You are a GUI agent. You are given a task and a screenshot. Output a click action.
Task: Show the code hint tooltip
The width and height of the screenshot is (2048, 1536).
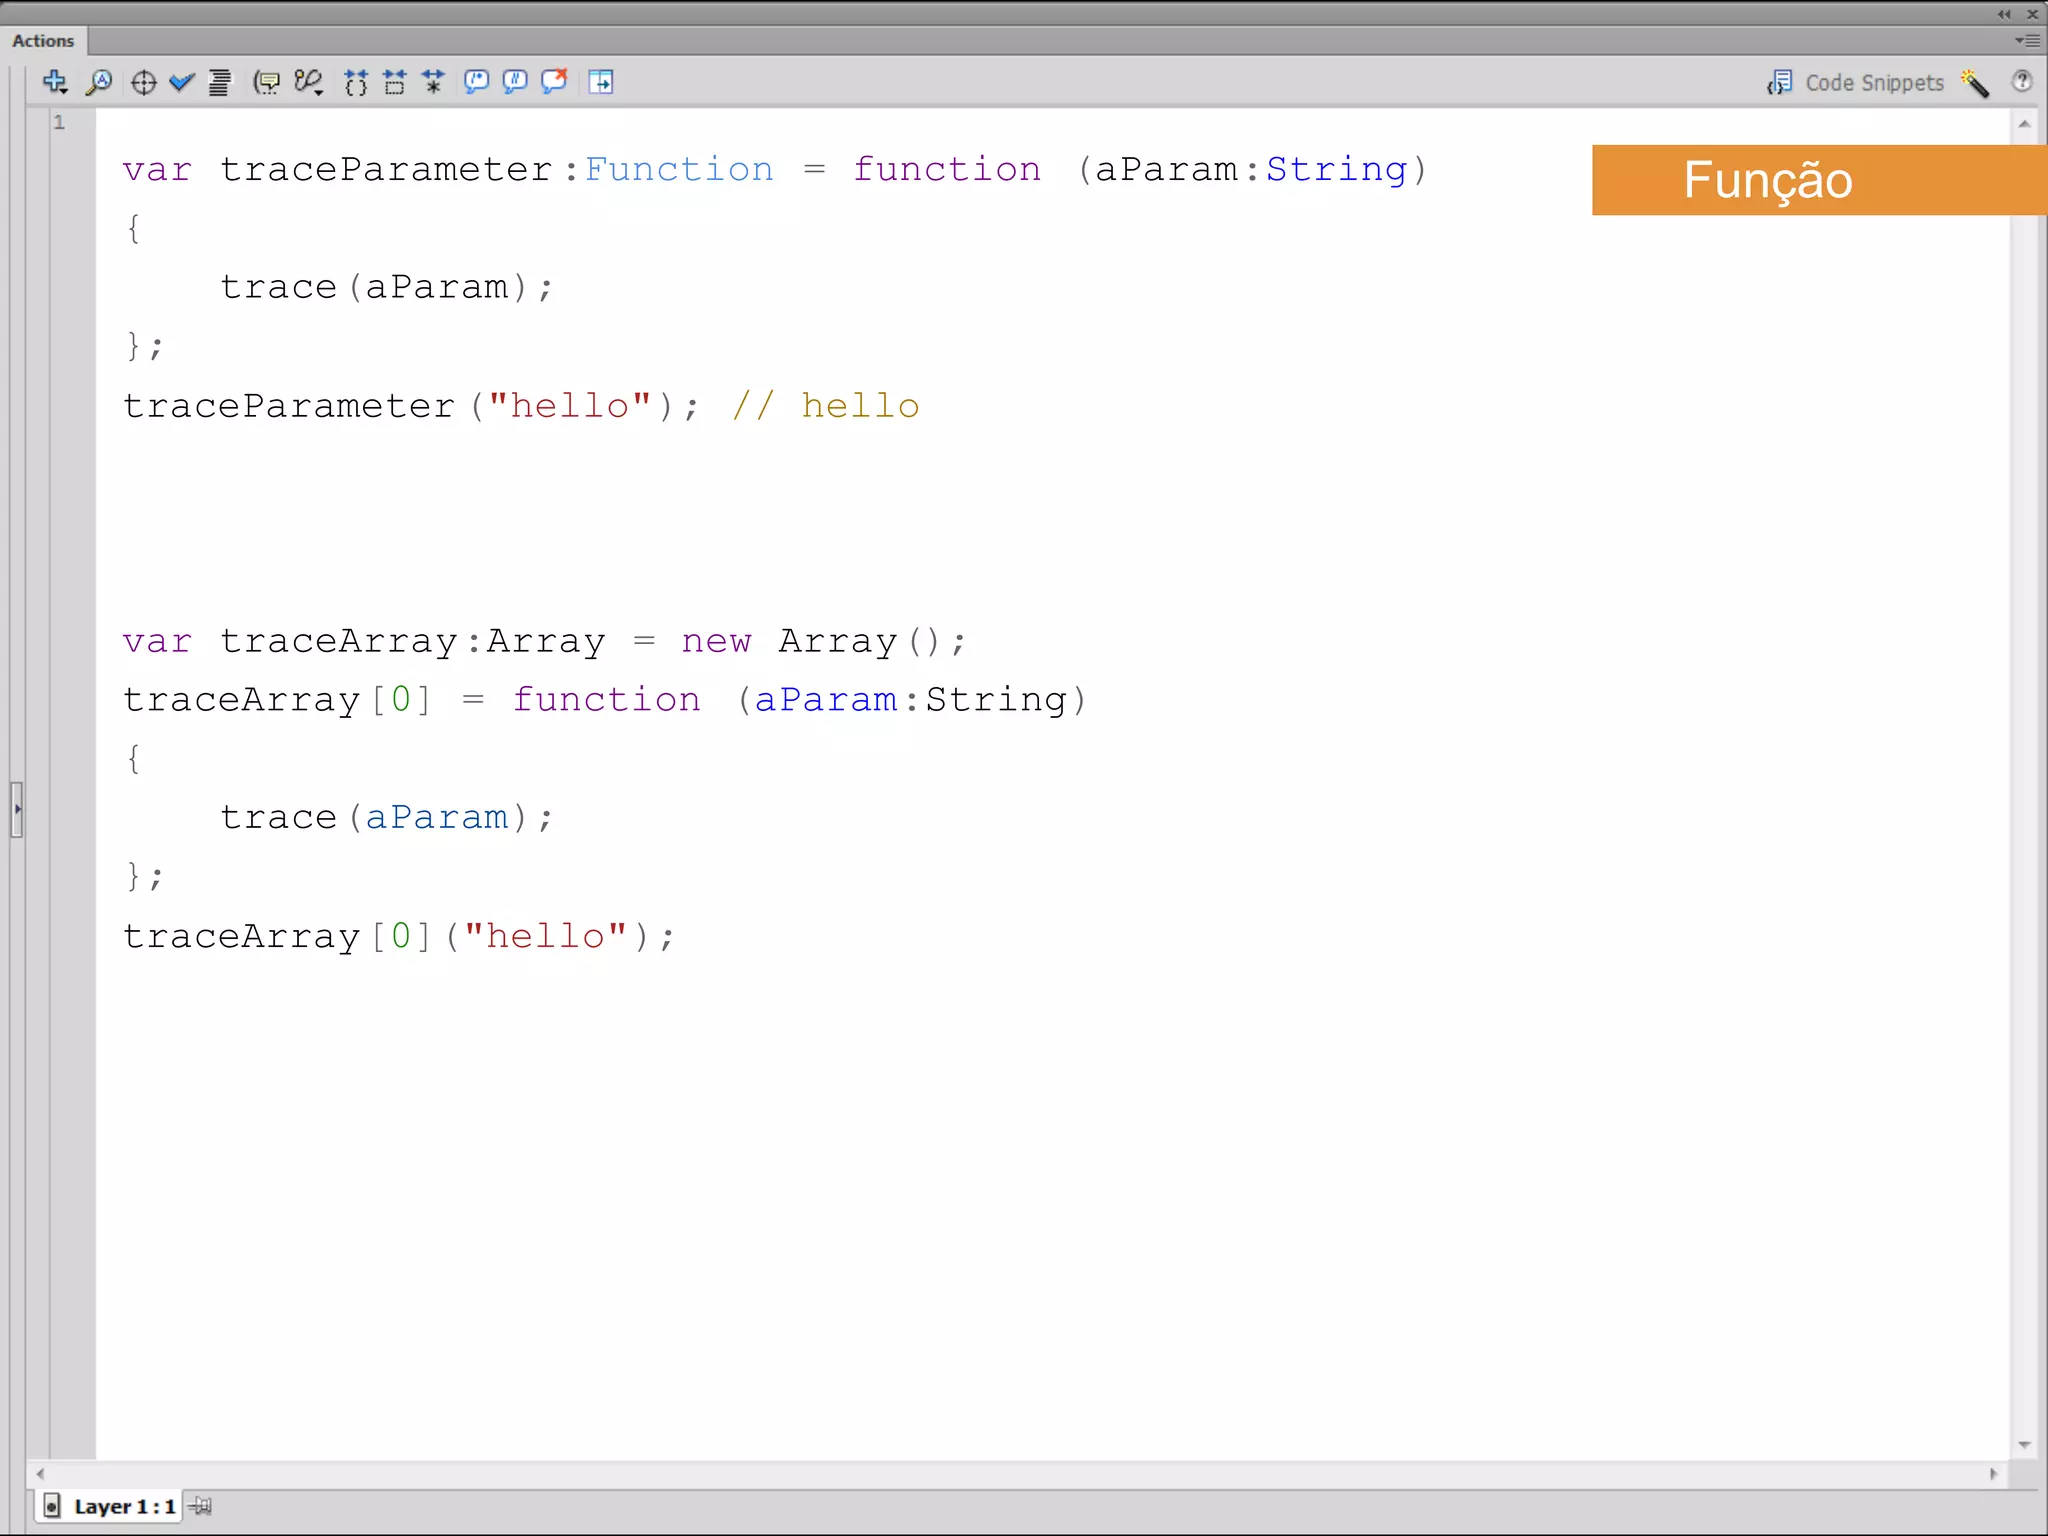coord(266,82)
